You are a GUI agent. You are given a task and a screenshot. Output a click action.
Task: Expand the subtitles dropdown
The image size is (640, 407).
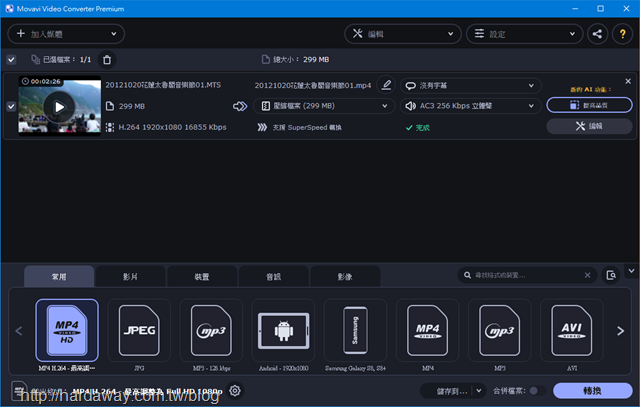coord(471,86)
